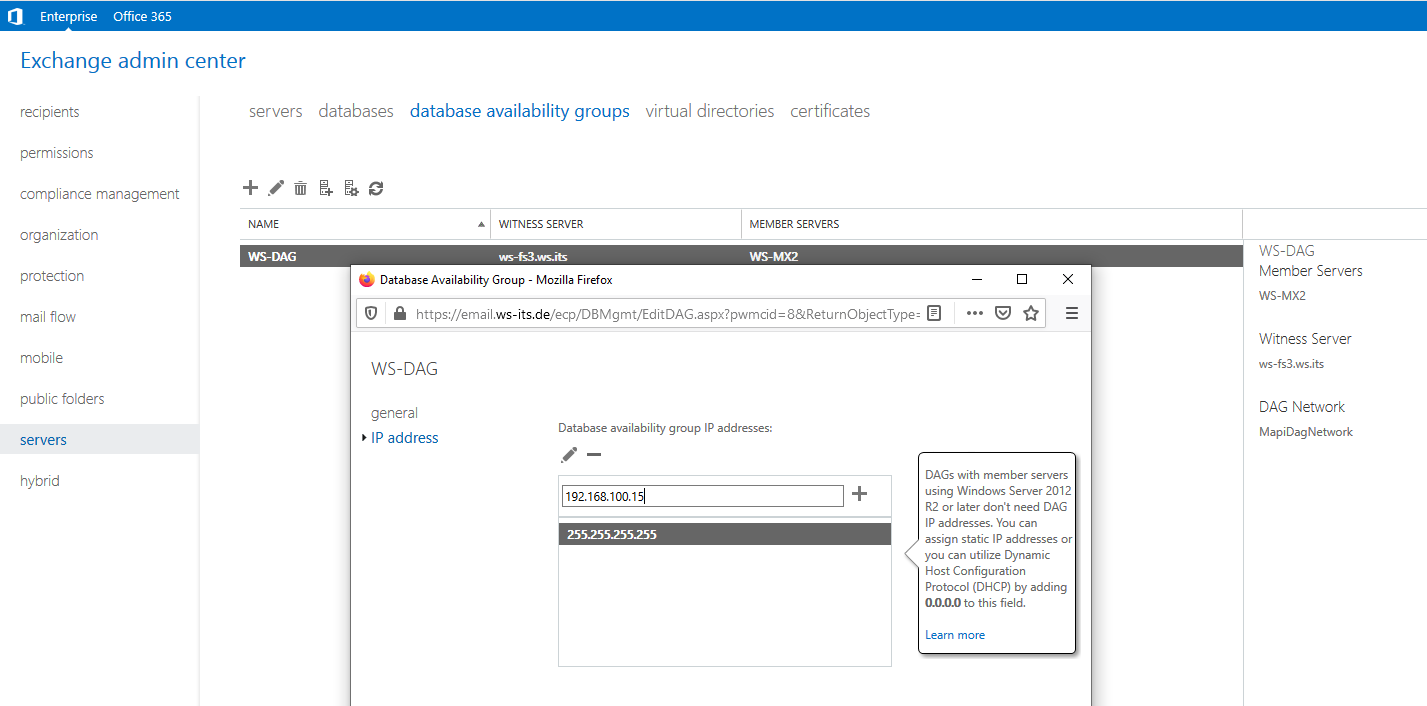Sort by NAME column arrow

(481, 224)
